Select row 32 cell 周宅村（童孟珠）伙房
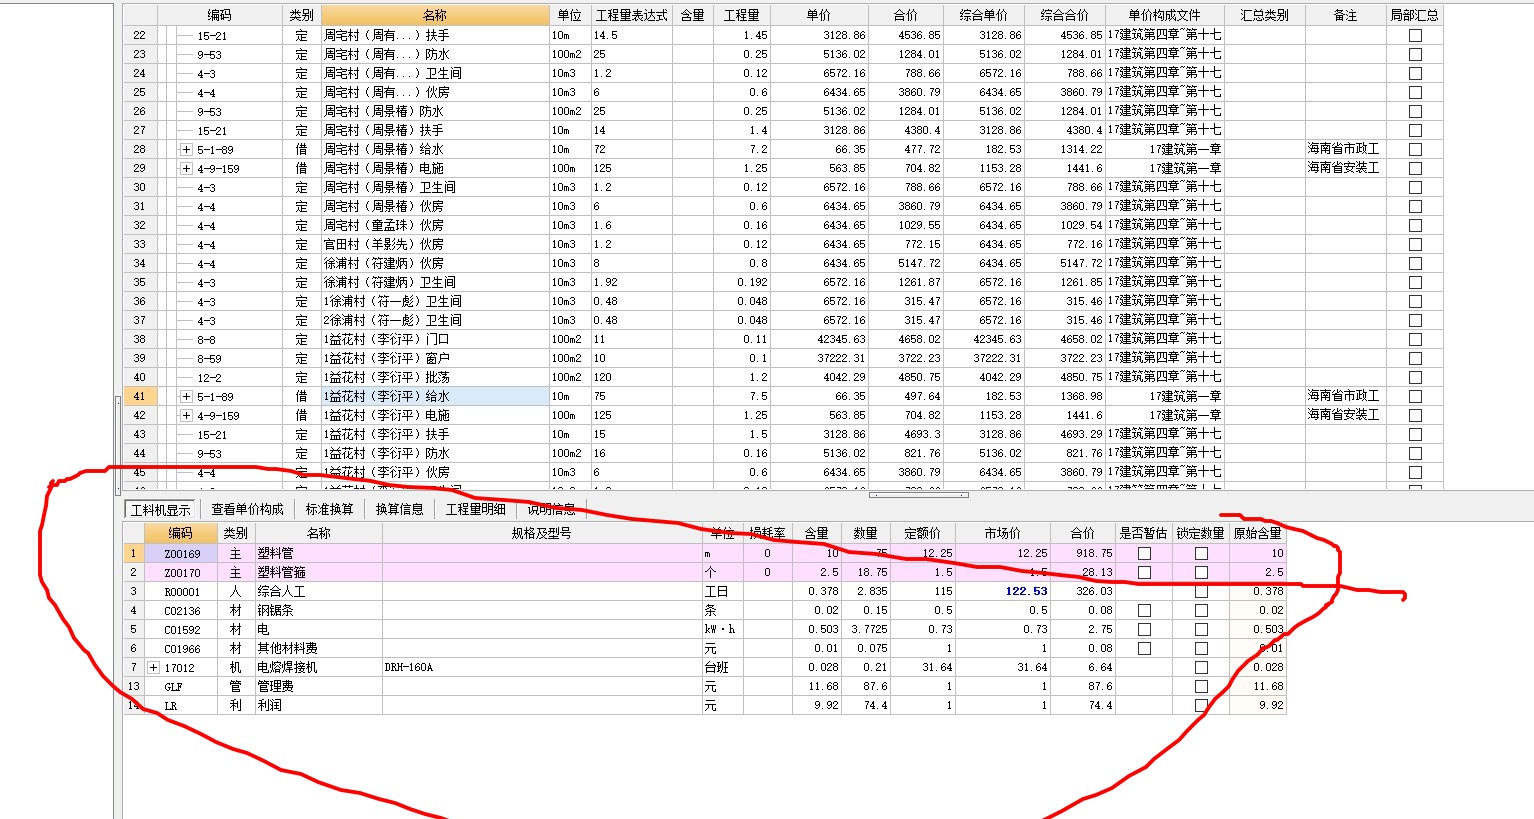1534x819 pixels. click(435, 225)
